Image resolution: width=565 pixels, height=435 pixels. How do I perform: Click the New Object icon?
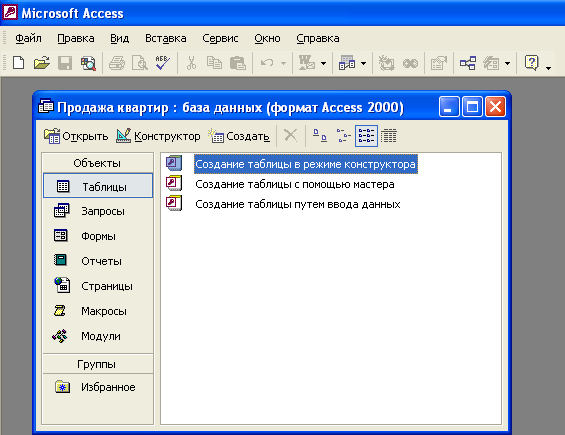(491, 63)
